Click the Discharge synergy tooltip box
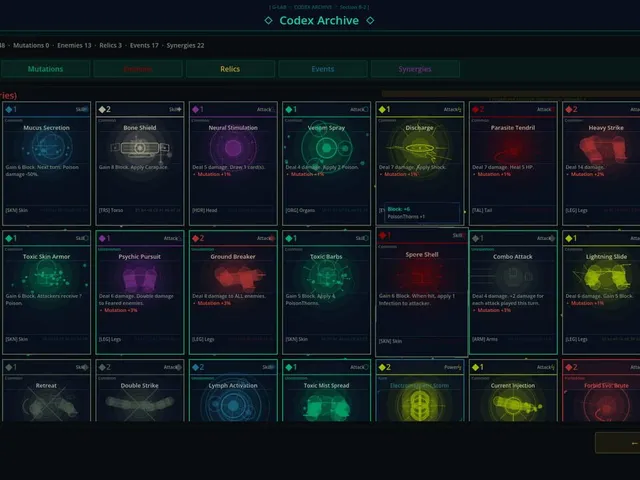 coord(422,213)
